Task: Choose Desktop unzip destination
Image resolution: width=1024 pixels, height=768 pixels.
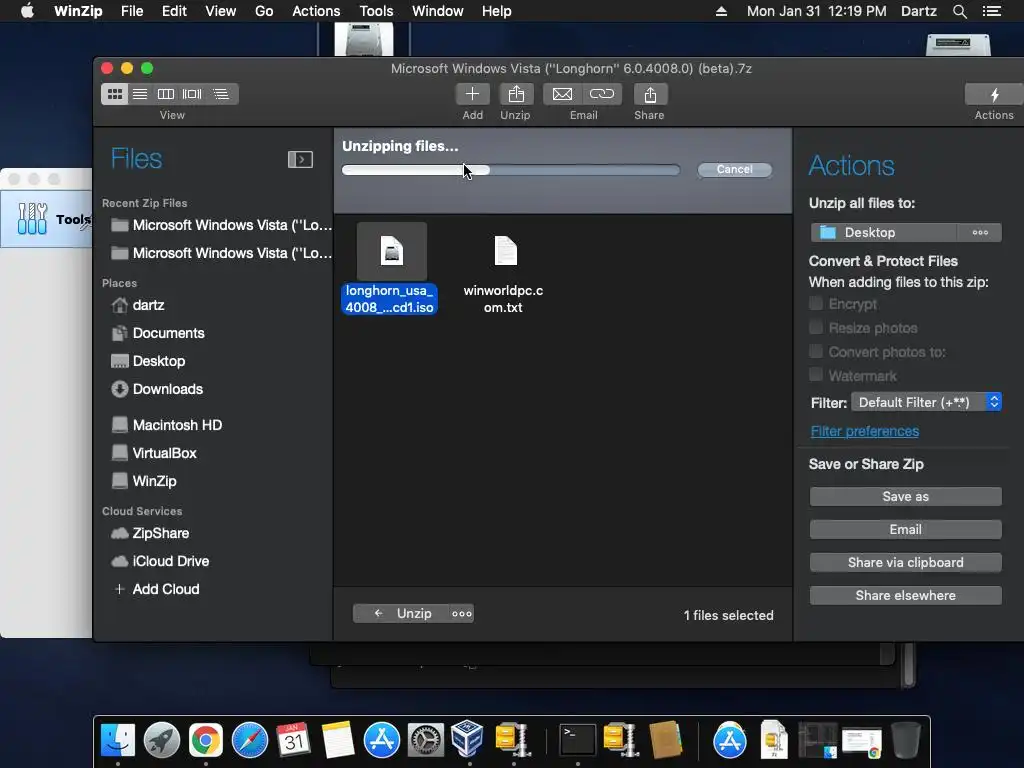Action: 884,232
